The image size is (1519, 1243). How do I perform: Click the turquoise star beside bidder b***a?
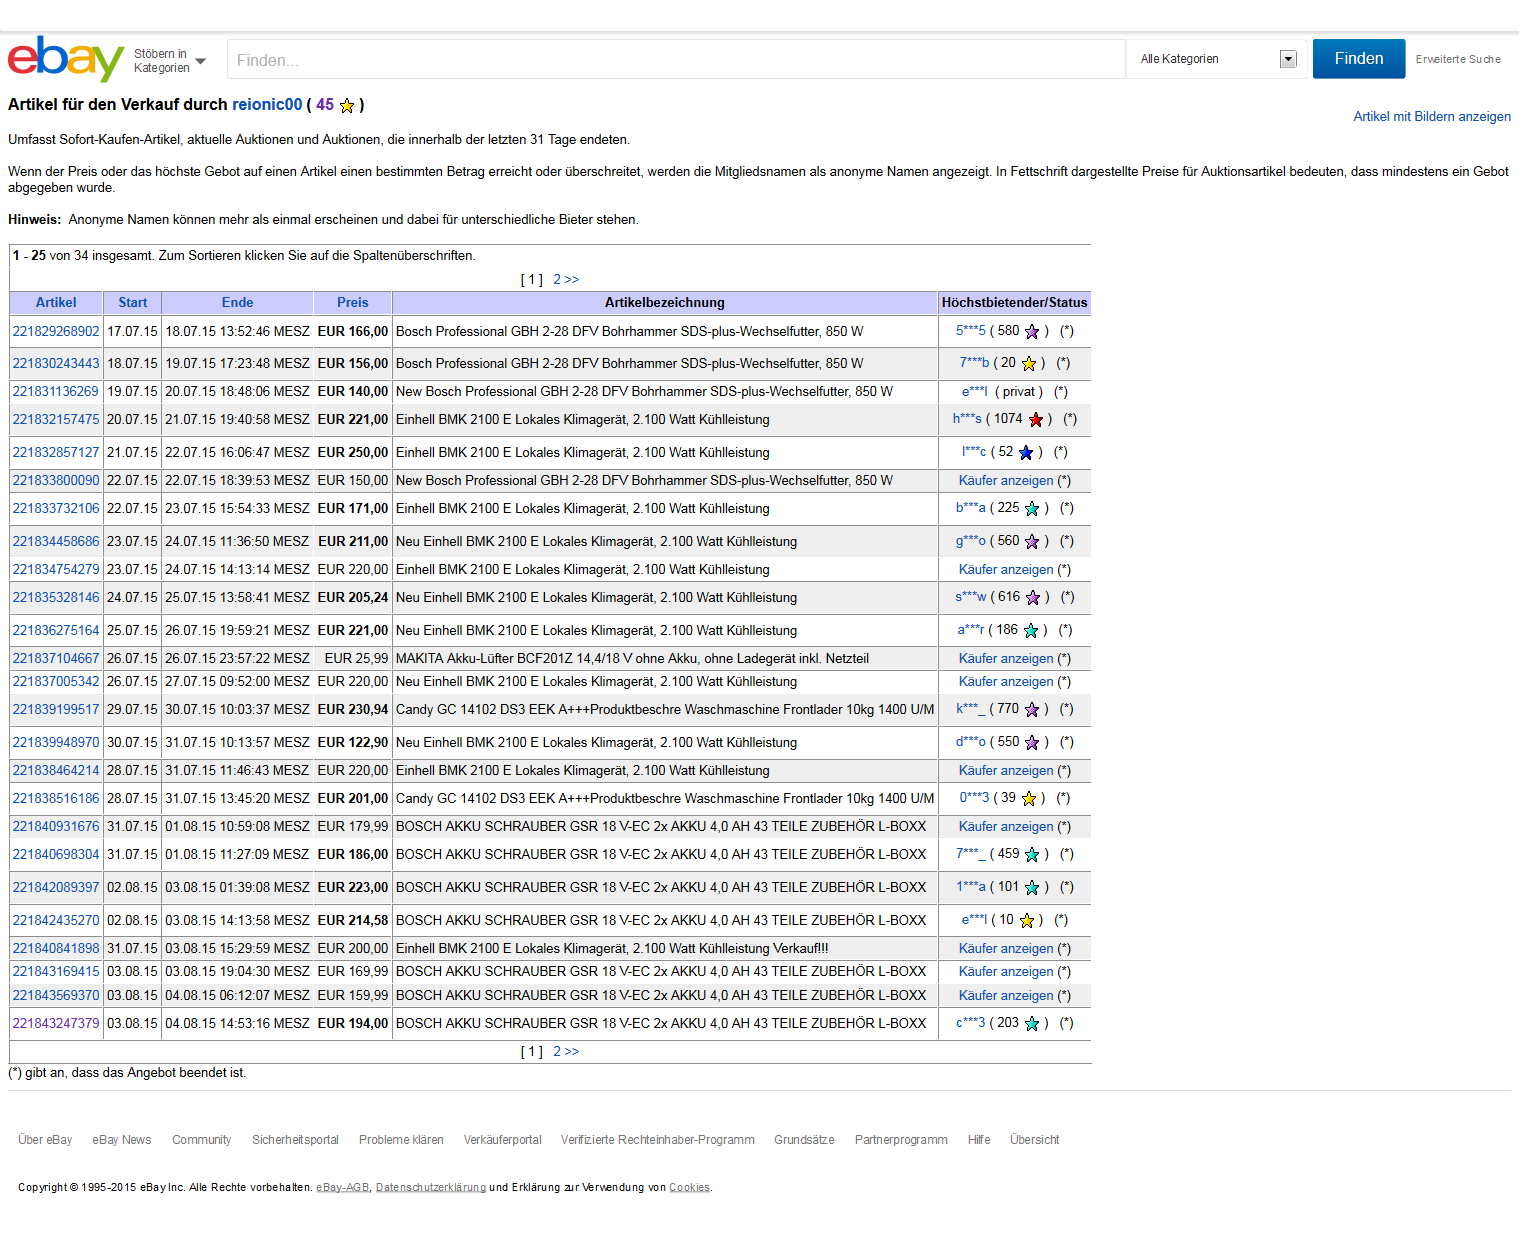[x=1032, y=508]
